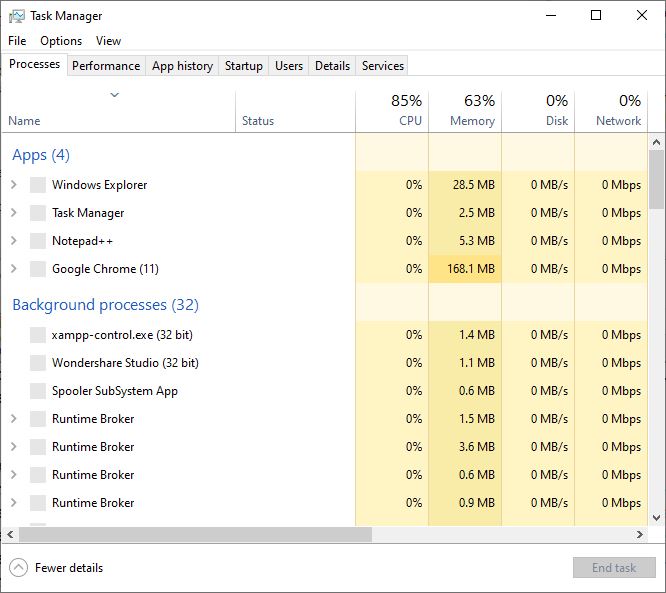Click the Fewer details arrow icon
The height and width of the screenshot is (593, 666).
point(18,568)
